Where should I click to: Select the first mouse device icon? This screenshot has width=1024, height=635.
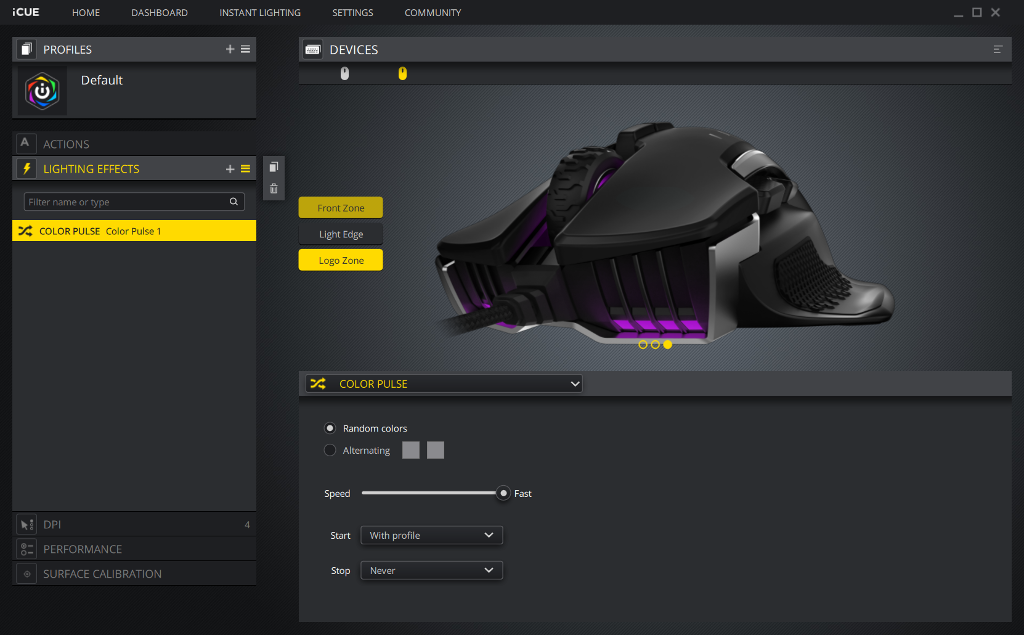point(345,73)
